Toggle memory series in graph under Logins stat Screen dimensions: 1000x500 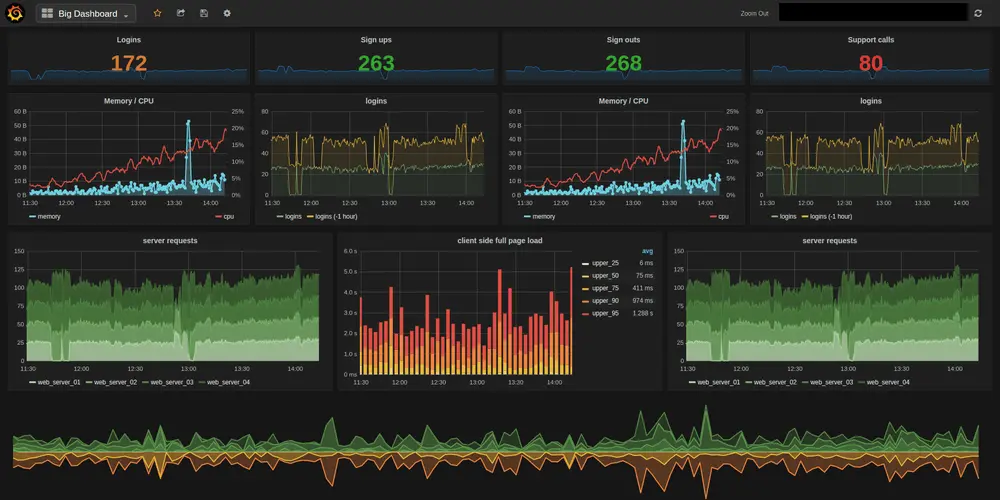point(45,216)
